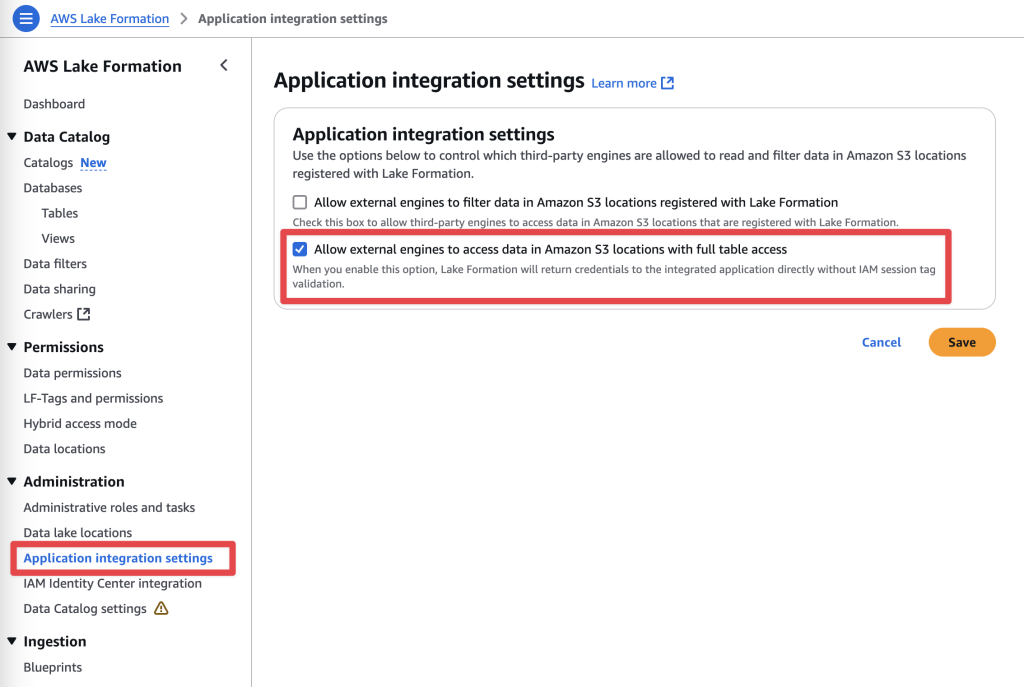1024x687 pixels.
Task: Open Blueprints under Ingestion
Action: pyautogui.click(x=53, y=667)
